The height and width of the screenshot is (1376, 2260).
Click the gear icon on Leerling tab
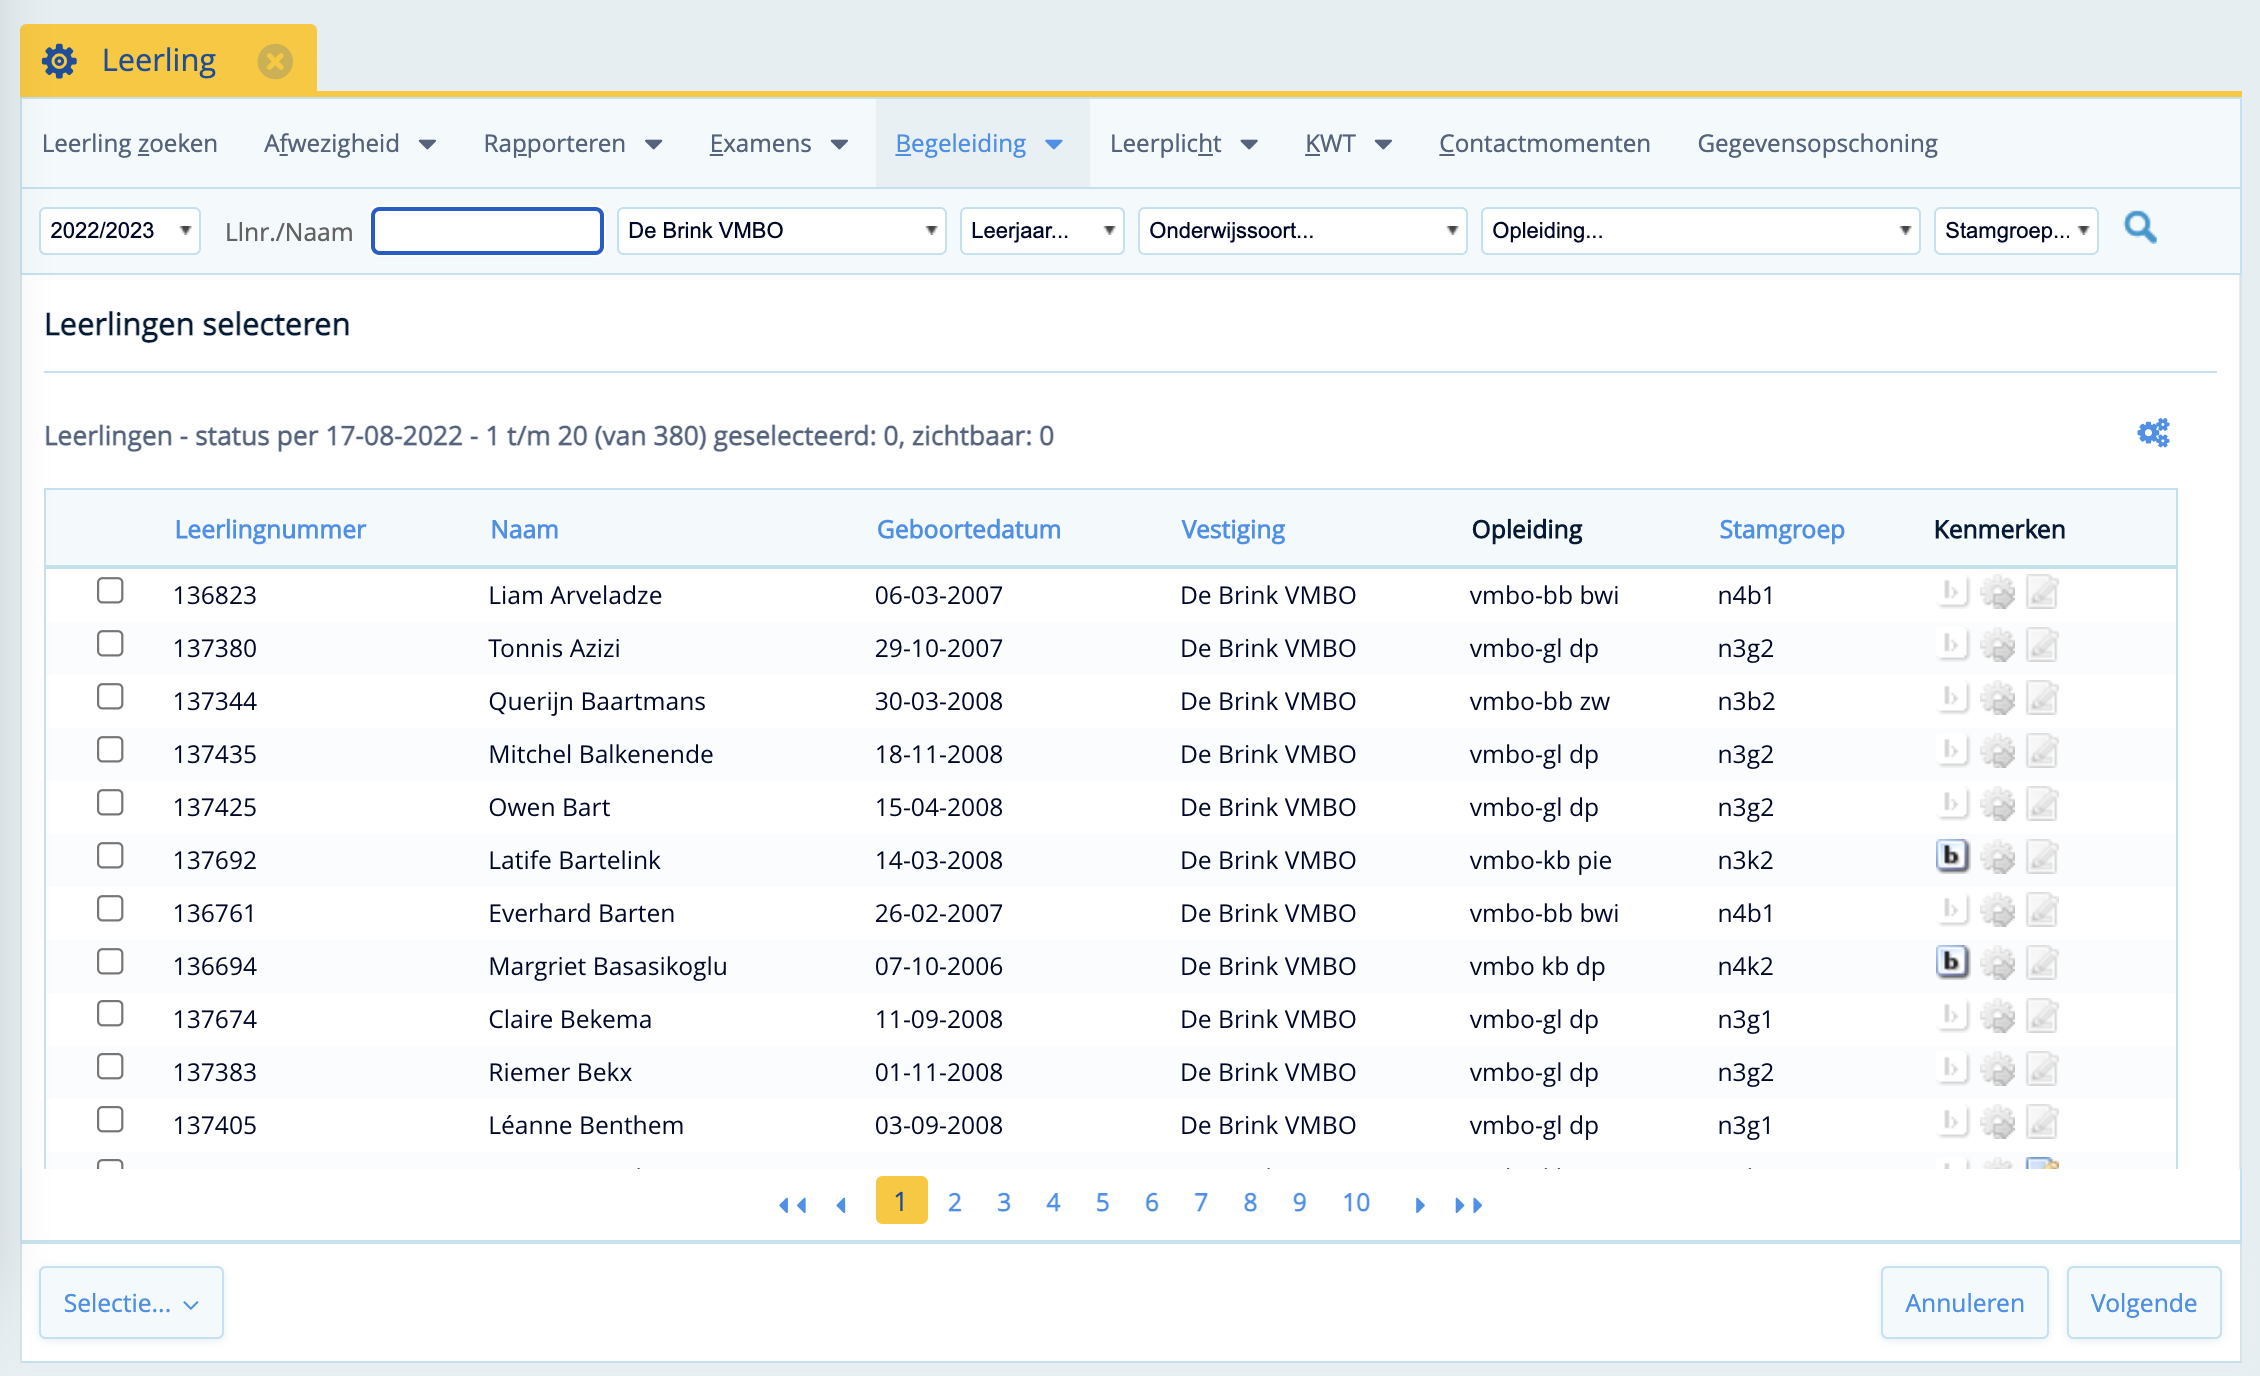[59, 61]
